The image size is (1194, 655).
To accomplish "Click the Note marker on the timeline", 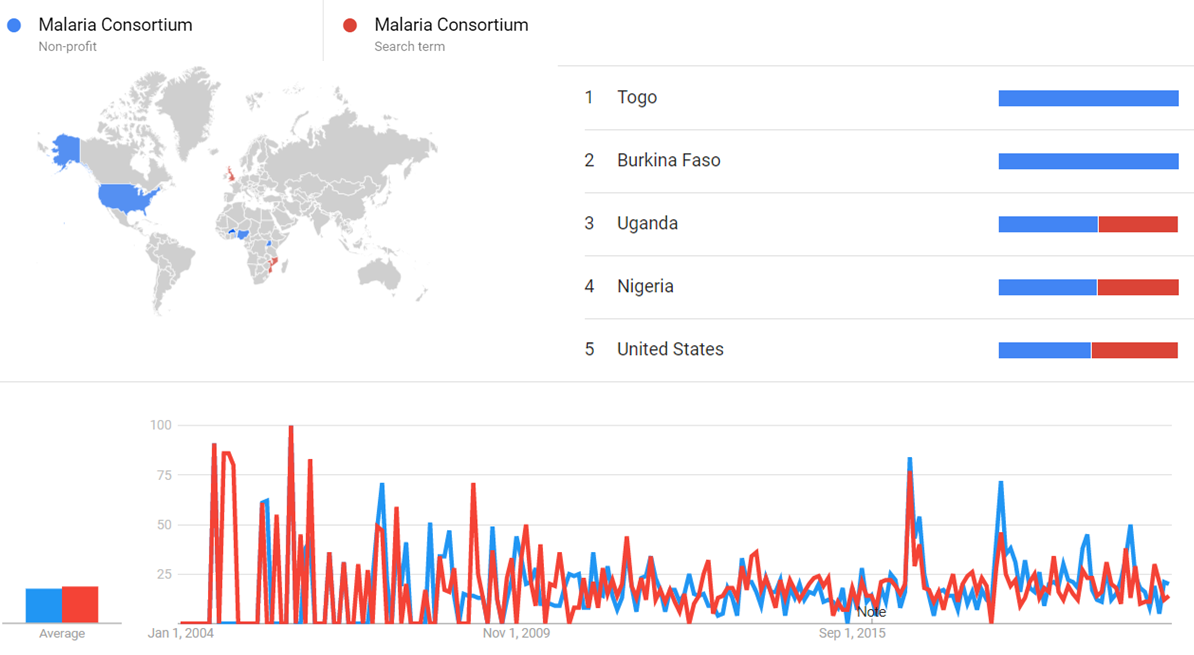I will point(871,611).
